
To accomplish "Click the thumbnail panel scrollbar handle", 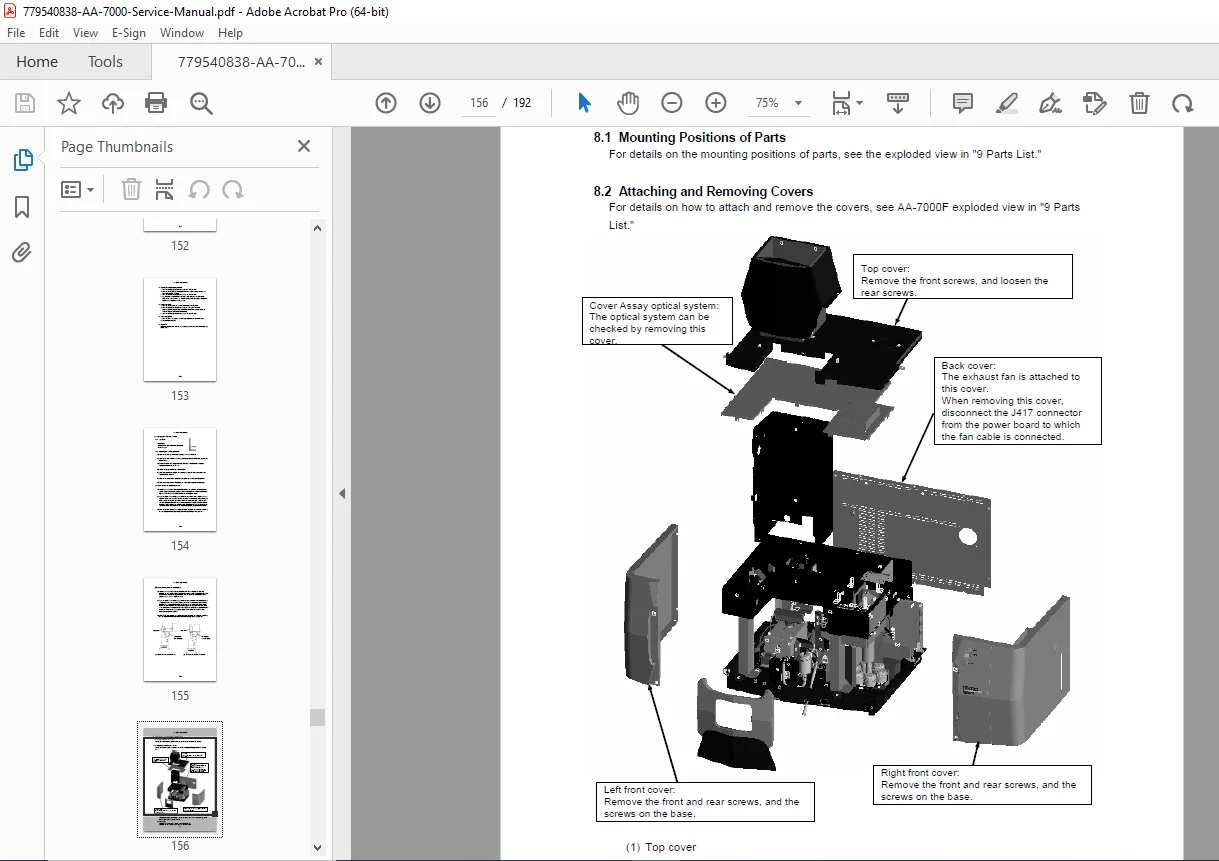I will (x=318, y=717).
